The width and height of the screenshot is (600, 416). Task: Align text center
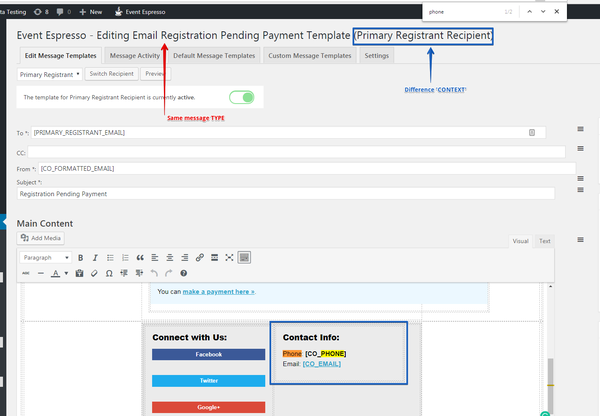pos(170,258)
